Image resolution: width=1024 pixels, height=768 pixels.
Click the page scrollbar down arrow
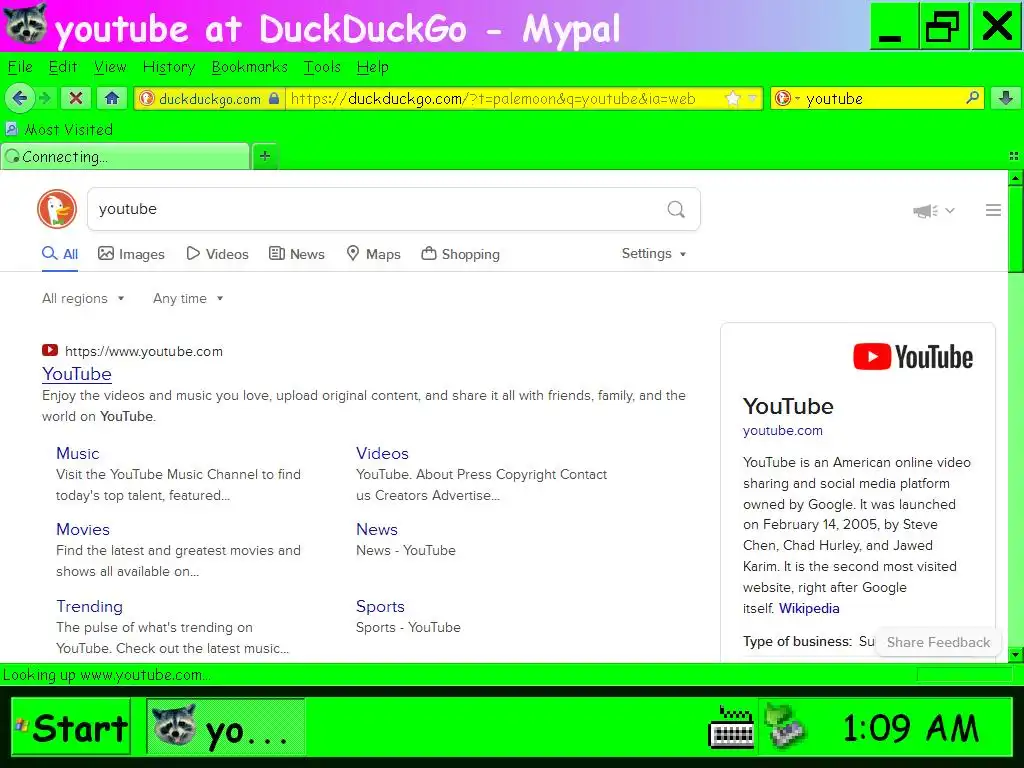(x=1016, y=654)
